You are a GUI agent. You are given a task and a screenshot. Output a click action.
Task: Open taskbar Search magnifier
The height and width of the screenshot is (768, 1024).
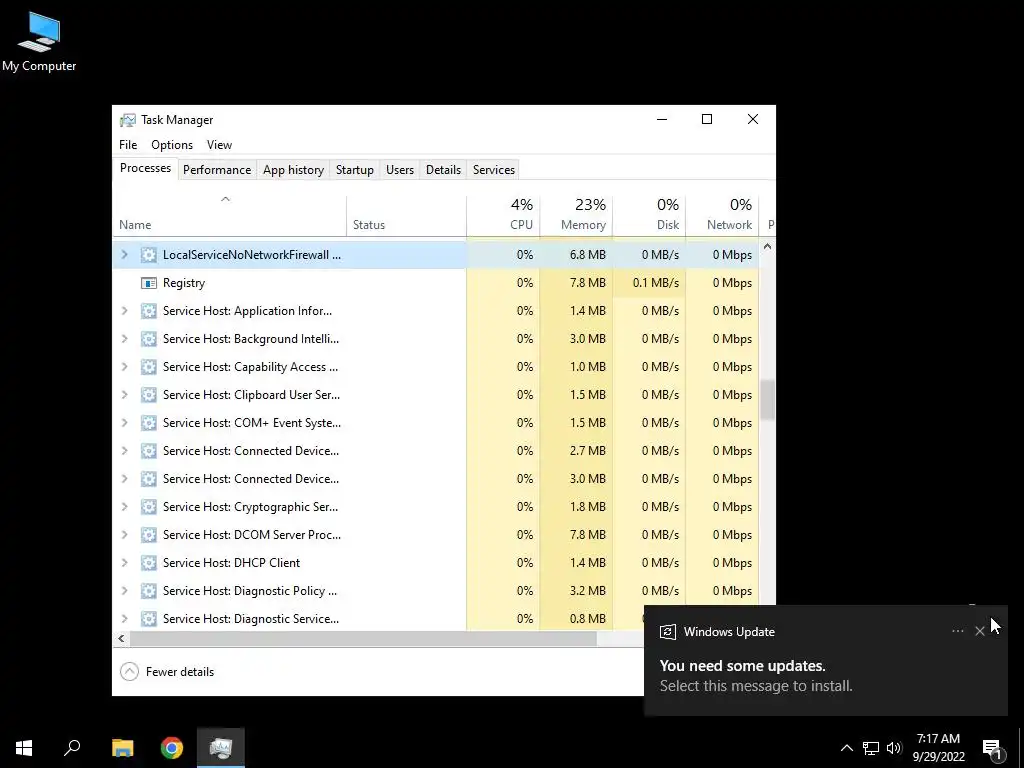click(x=72, y=748)
